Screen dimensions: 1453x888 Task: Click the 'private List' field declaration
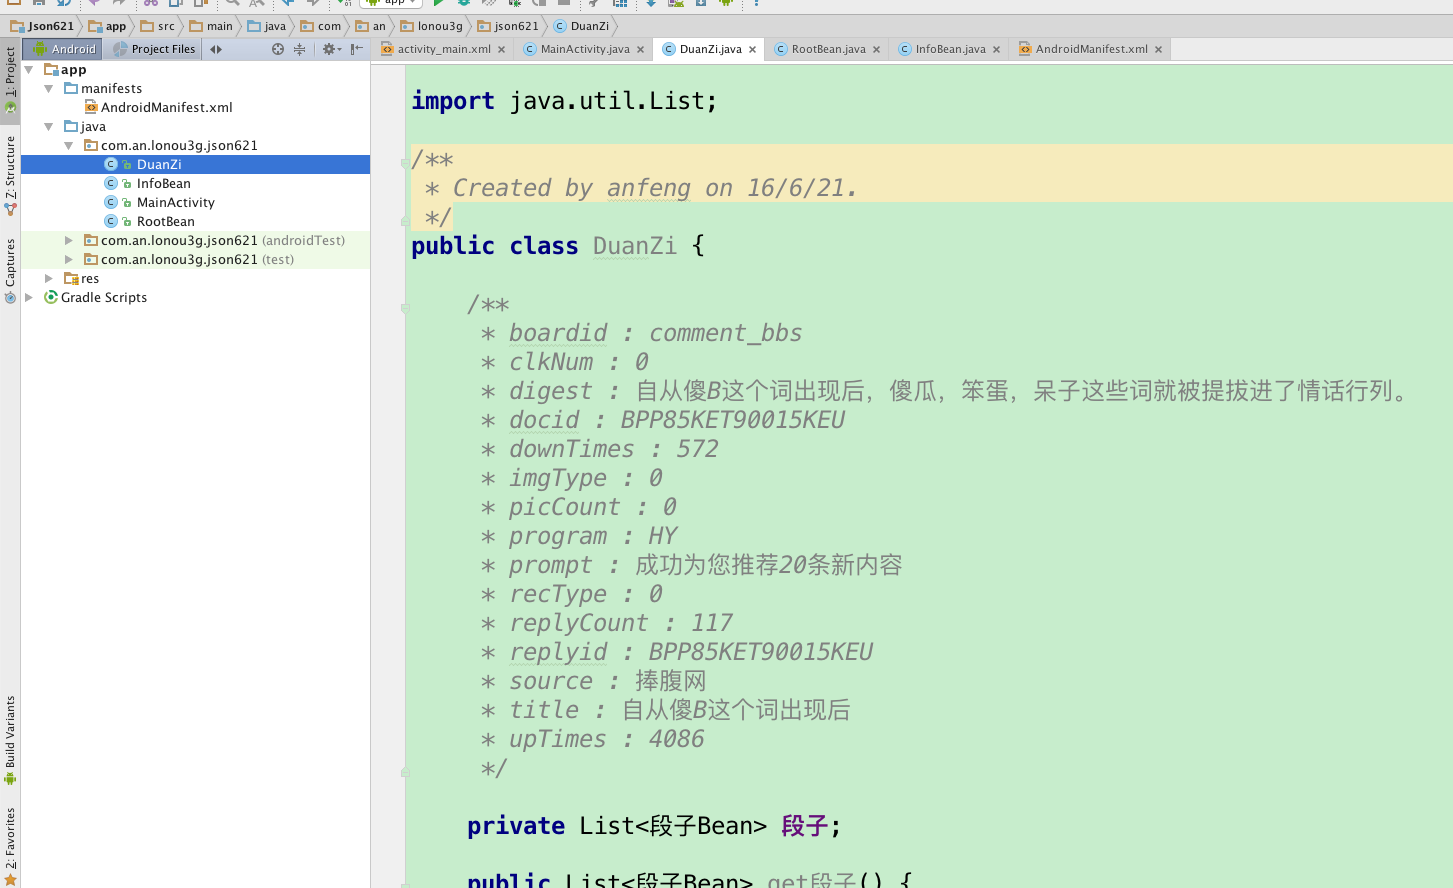click(654, 826)
